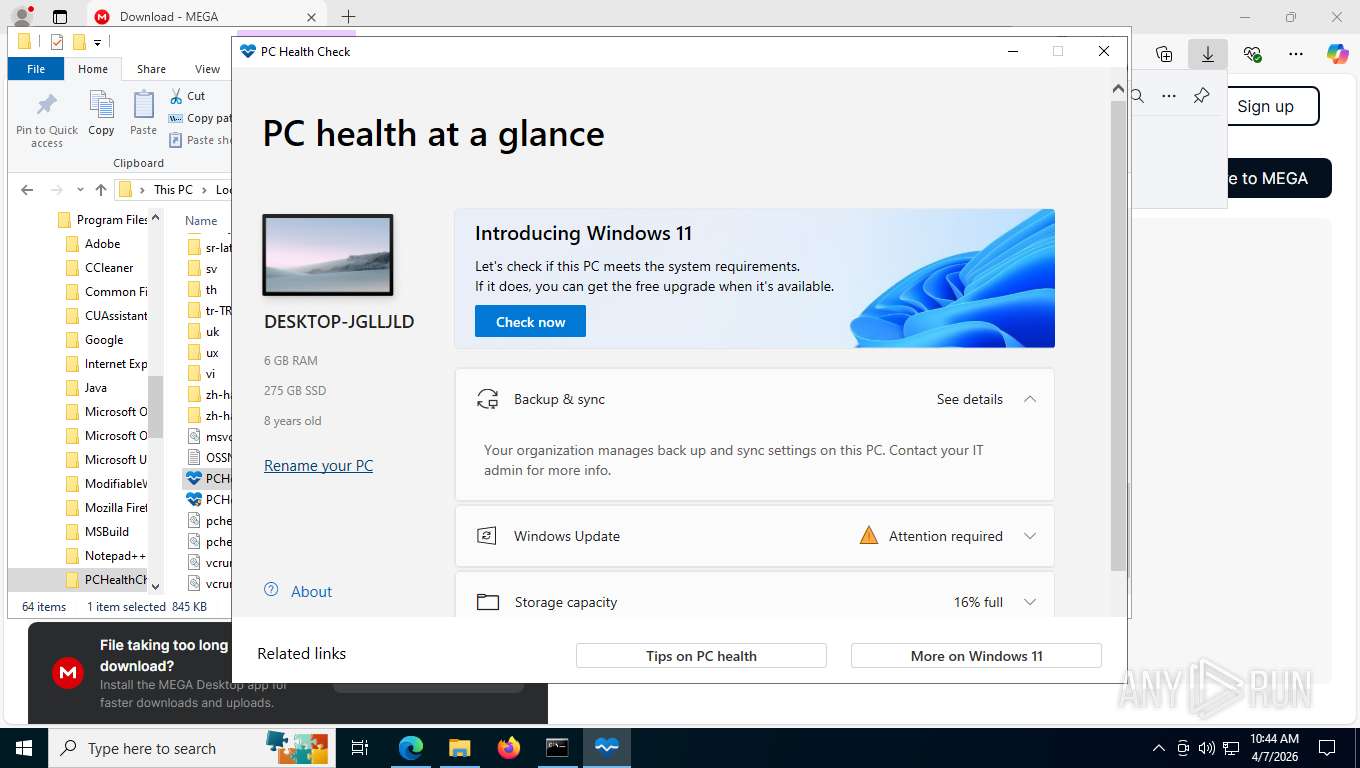Click the Storage capacity folder icon

click(x=487, y=602)
